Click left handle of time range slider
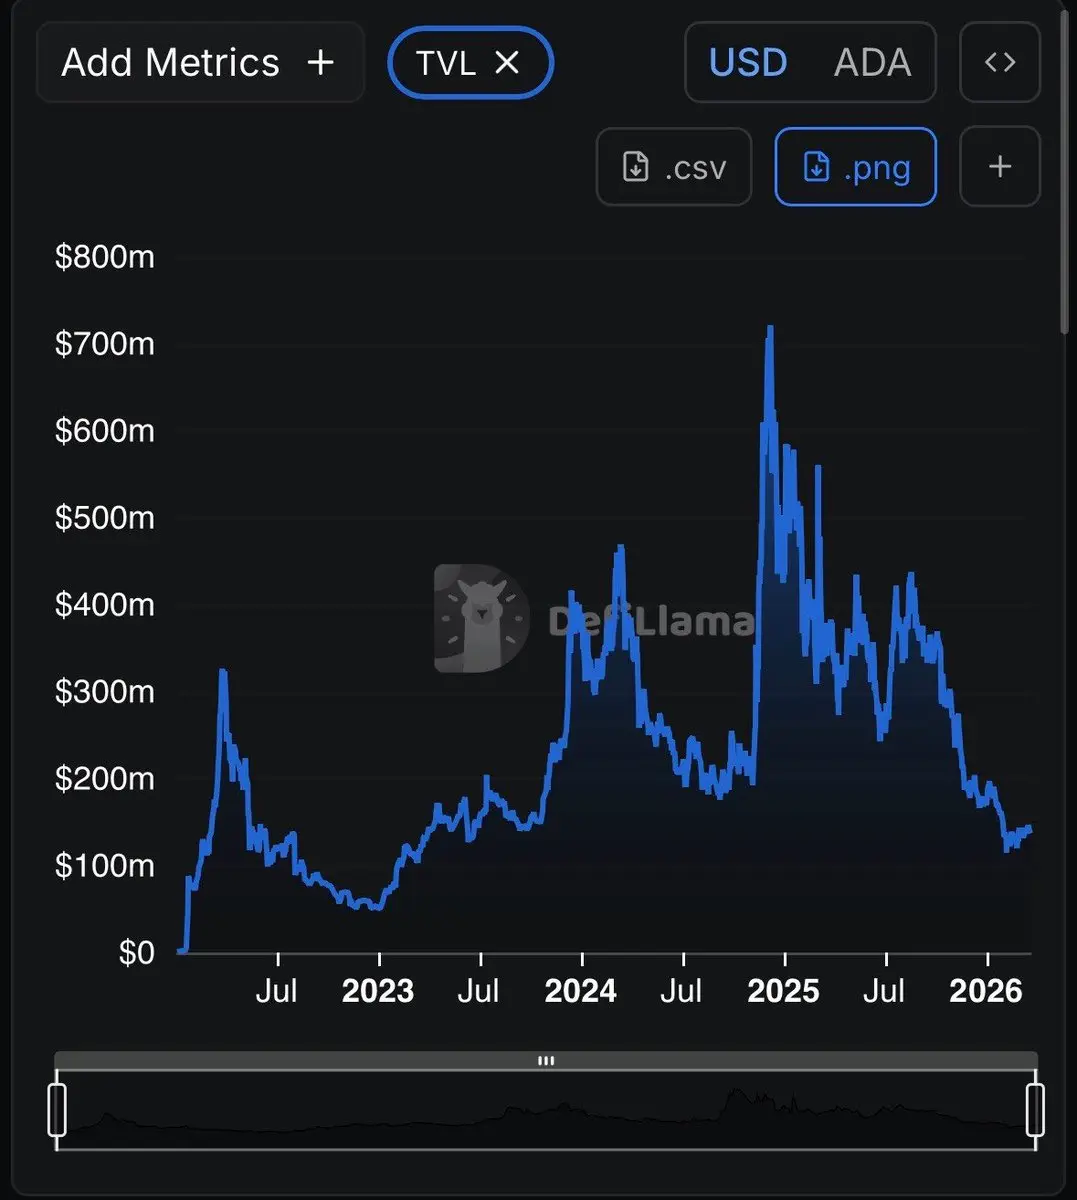The height and width of the screenshot is (1200, 1077). [57, 1109]
